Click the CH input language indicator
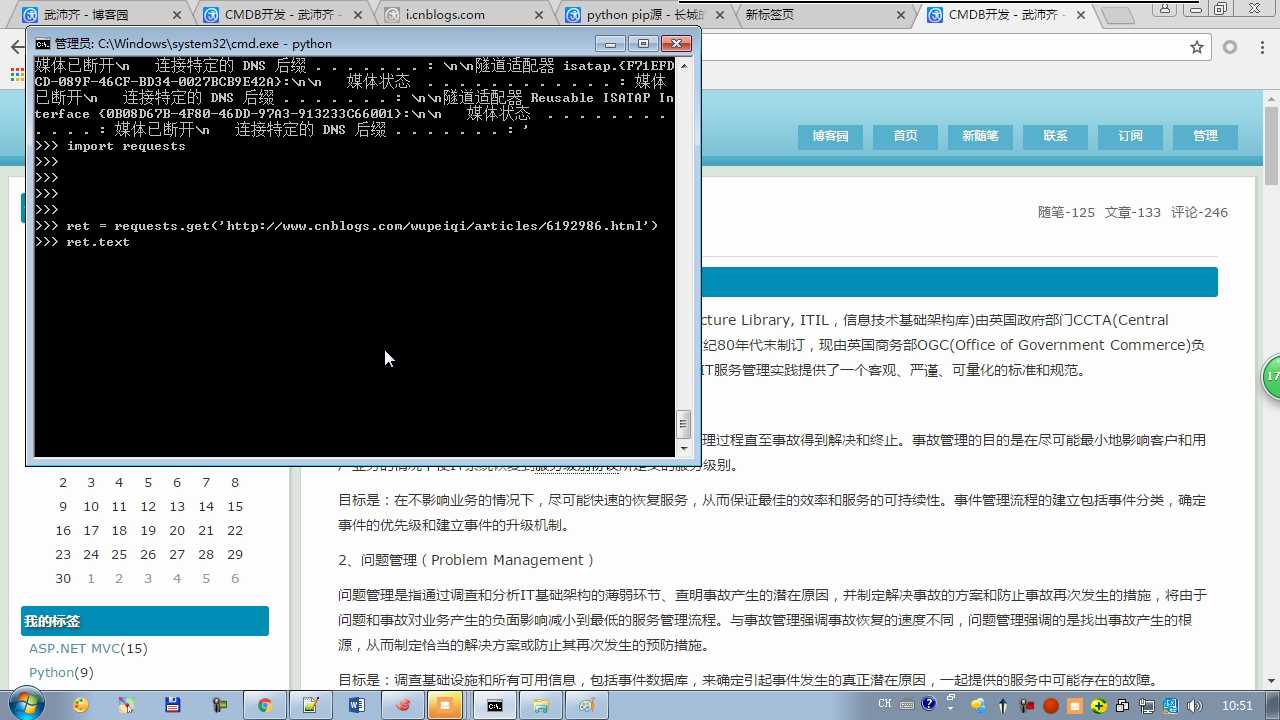The width and height of the screenshot is (1280, 720). coord(885,705)
